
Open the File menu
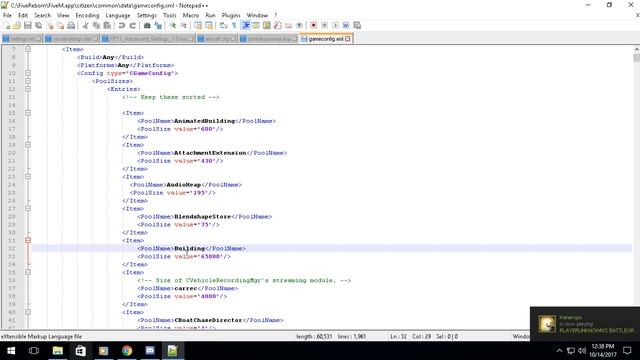[7, 15]
